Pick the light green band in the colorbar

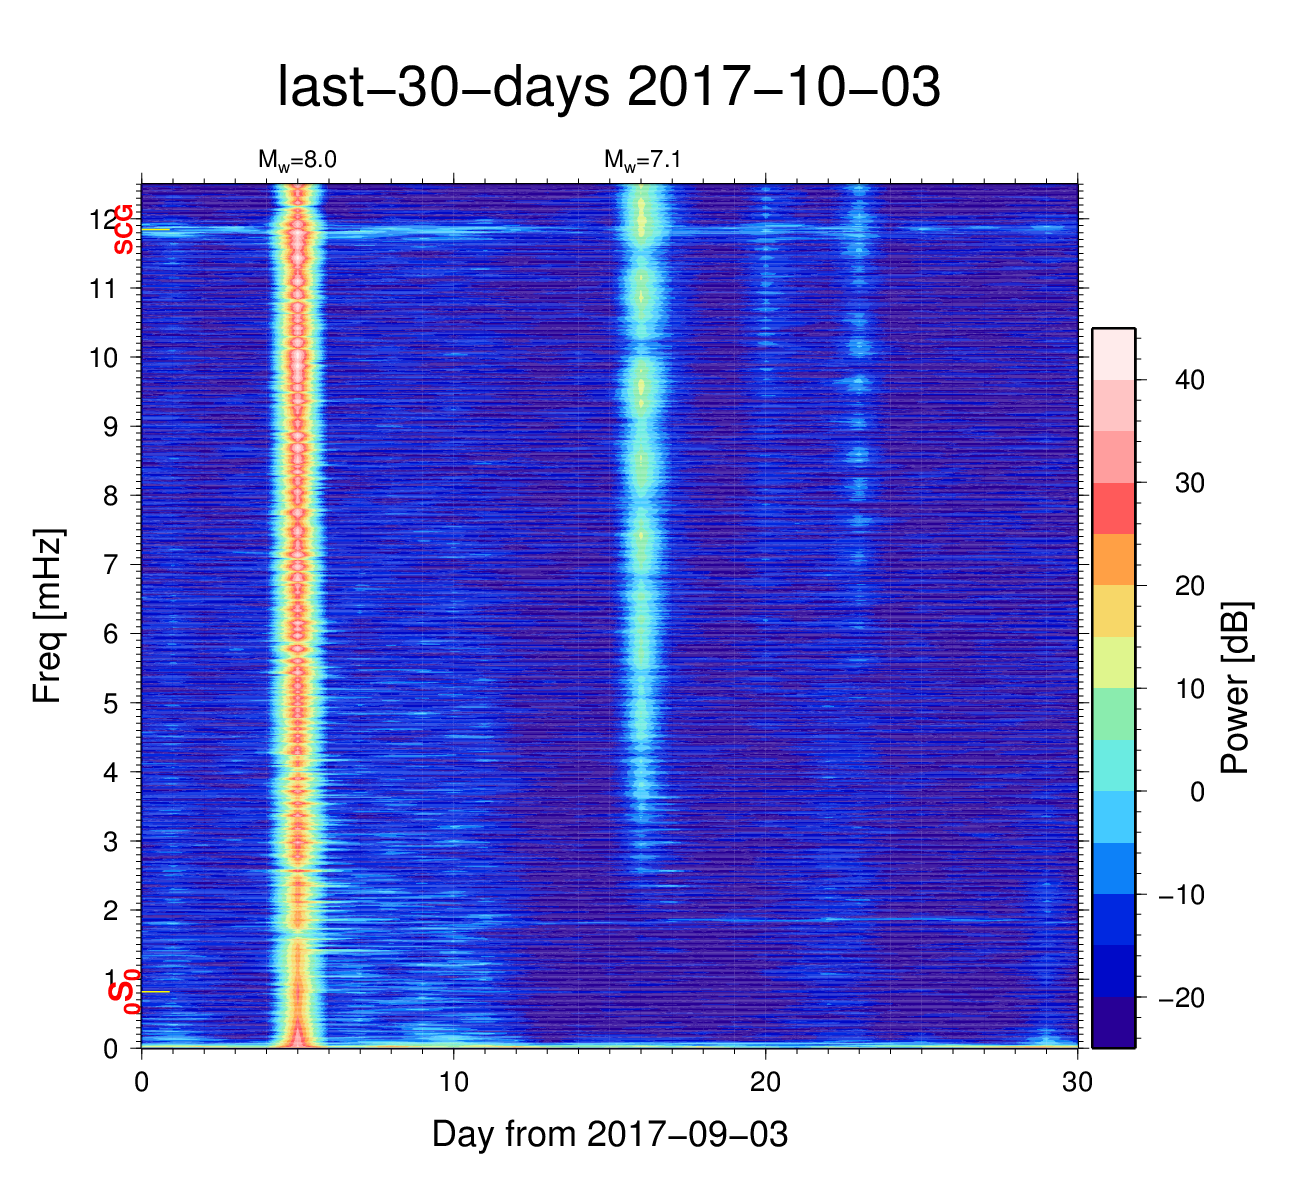click(1113, 713)
